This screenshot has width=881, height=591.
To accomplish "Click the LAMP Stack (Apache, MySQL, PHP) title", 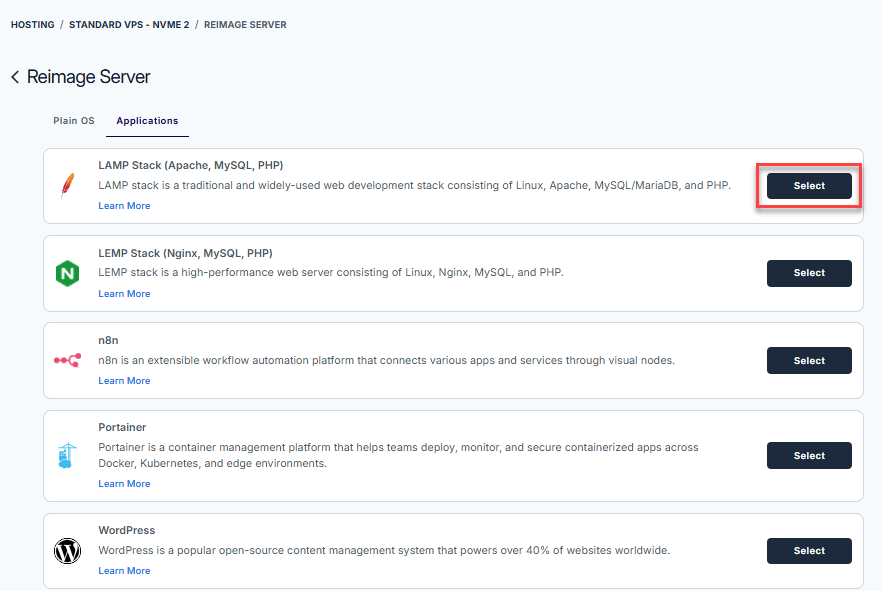I will click(190, 165).
